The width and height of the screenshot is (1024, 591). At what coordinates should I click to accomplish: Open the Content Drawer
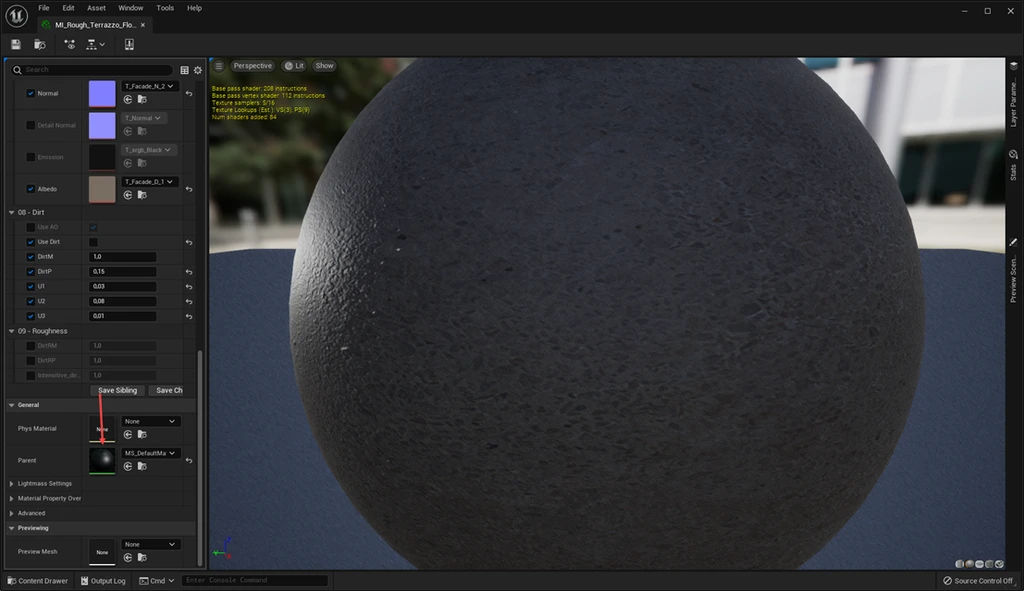click(38, 581)
